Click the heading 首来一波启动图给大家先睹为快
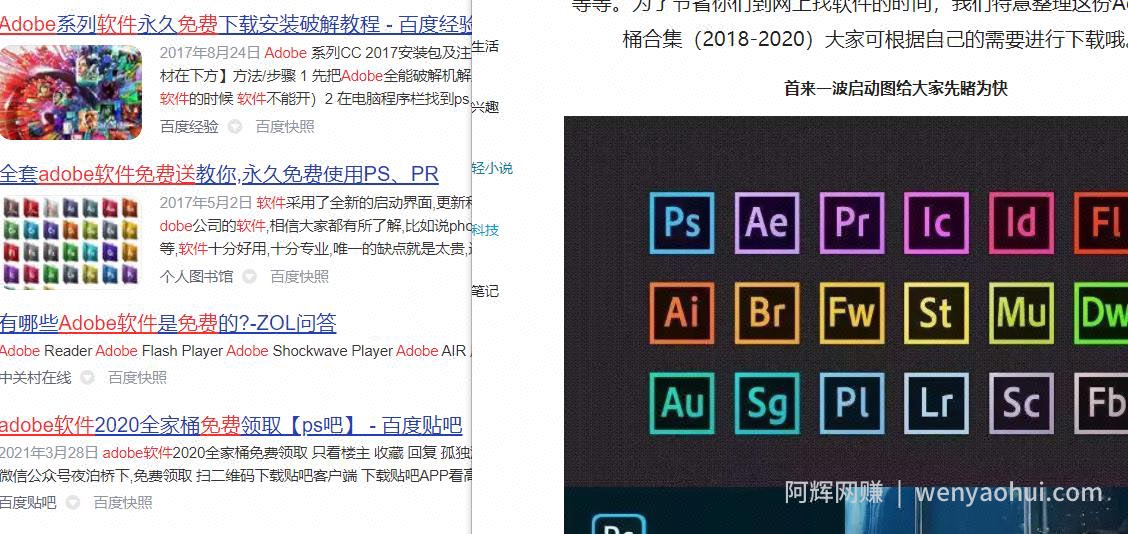 [896, 88]
